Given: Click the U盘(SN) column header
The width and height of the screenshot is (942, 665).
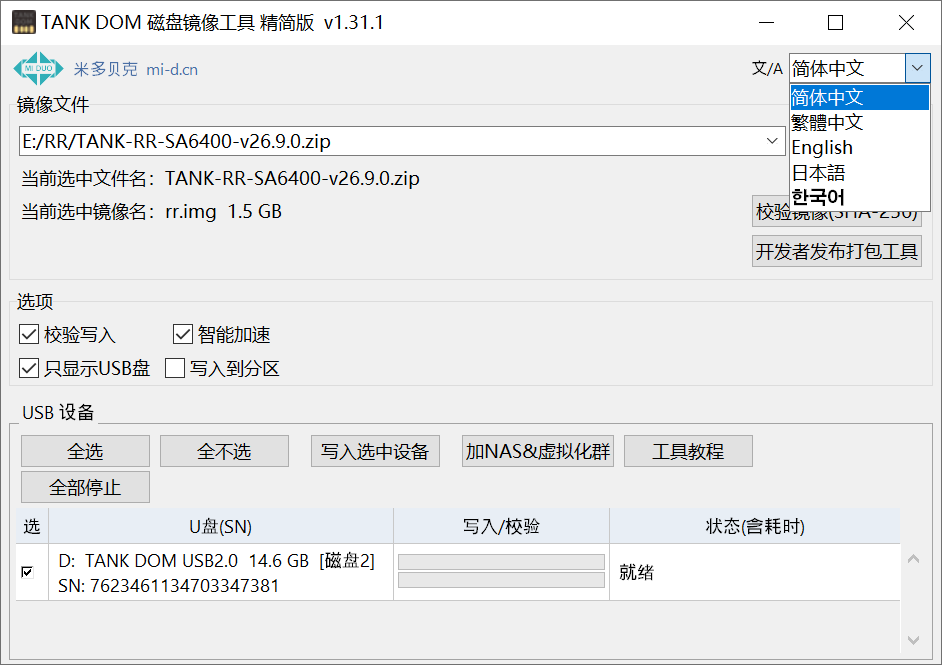Looking at the screenshot, I should (220, 526).
